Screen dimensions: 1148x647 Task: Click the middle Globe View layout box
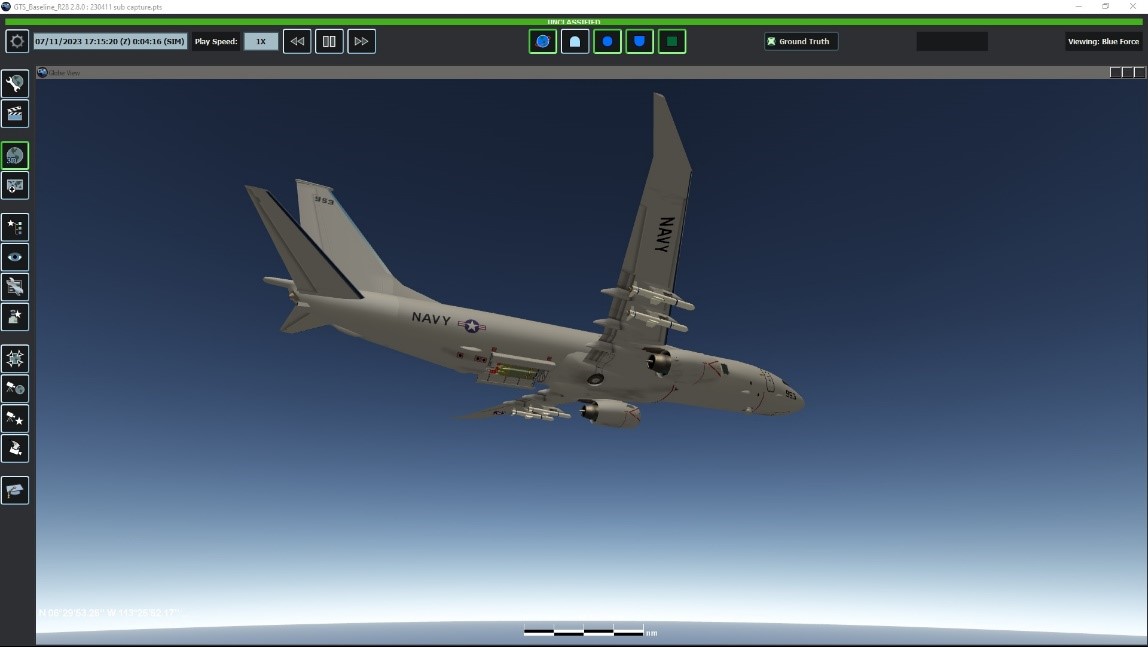pyautogui.click(x=1128, y=72)
